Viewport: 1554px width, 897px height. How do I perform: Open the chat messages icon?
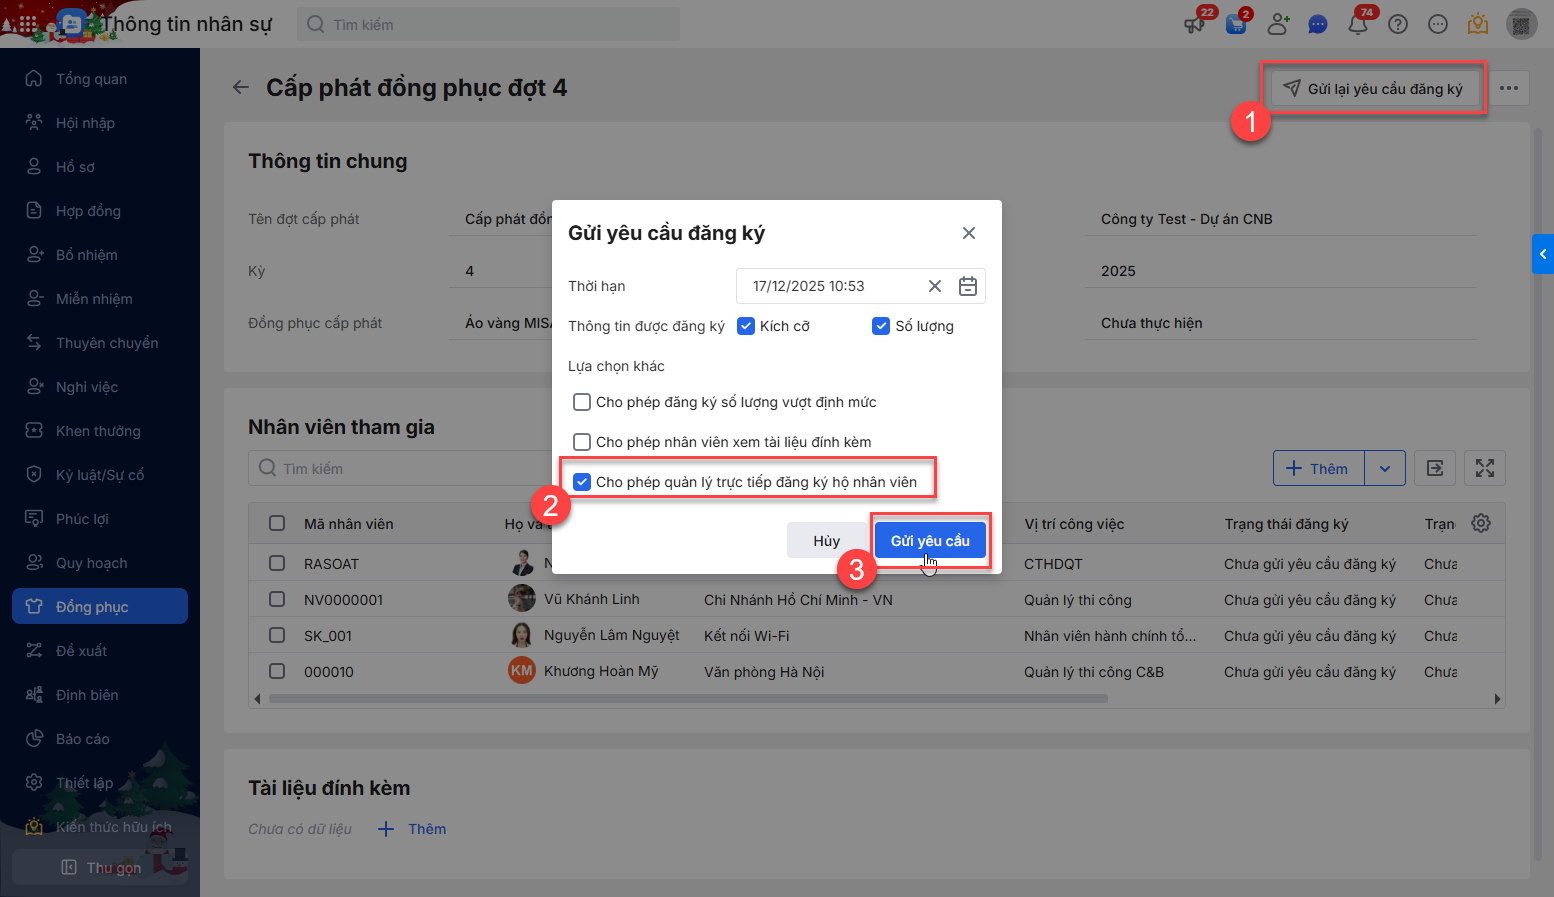(1318, 24)
